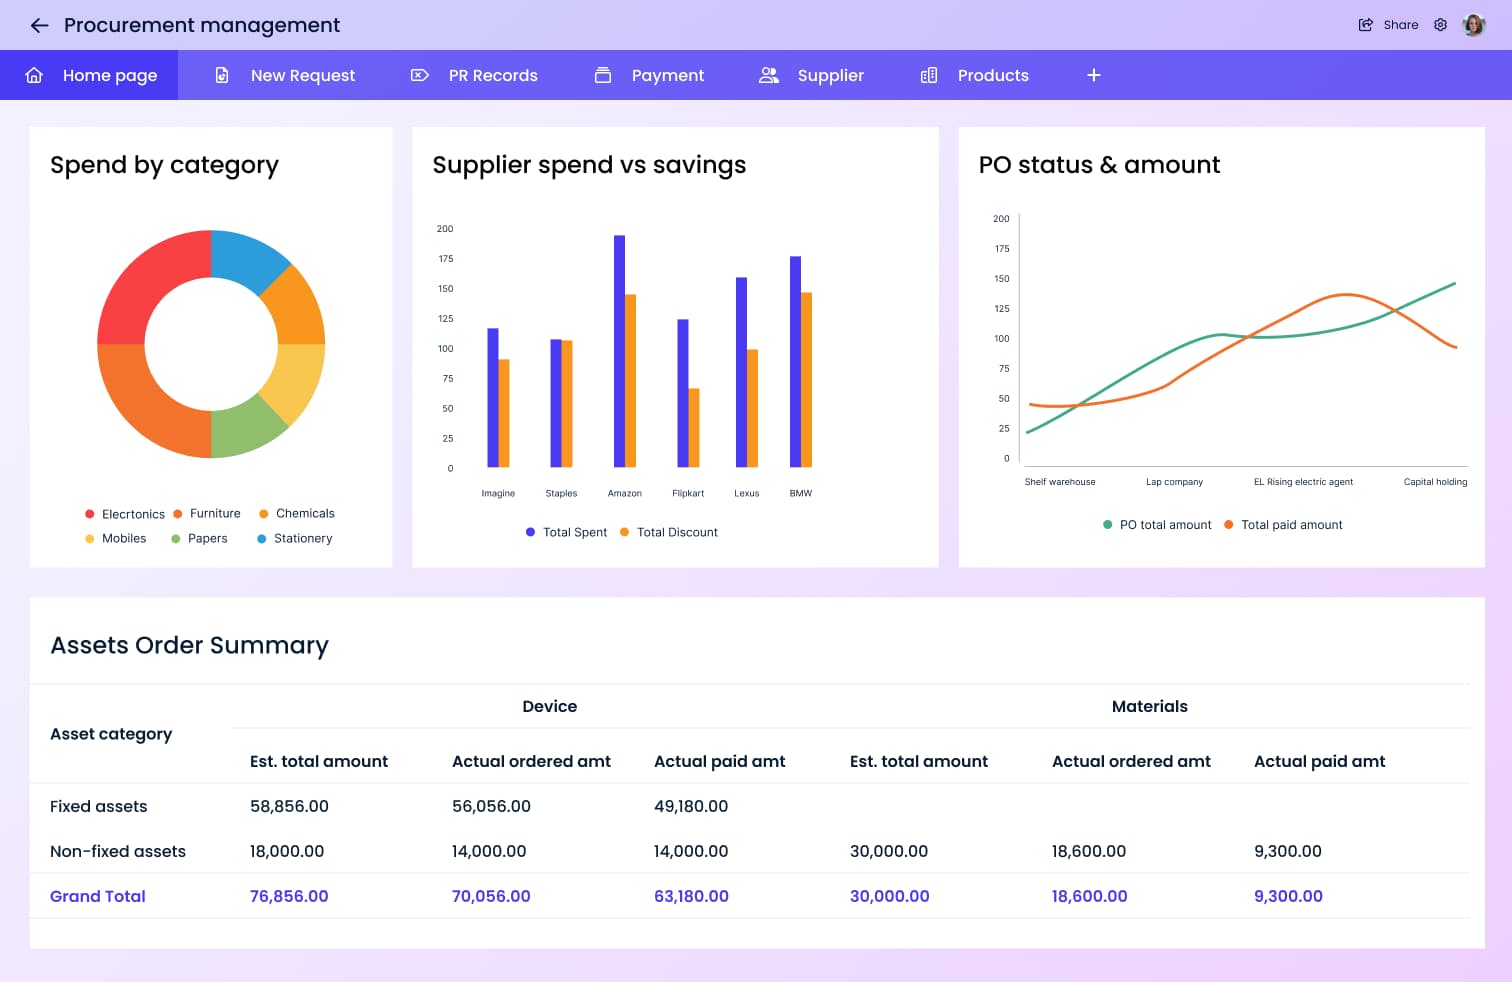This screenshot has width=1512, height=982.
Task: Click the Products building icon
Action: (x=929, y=75)
